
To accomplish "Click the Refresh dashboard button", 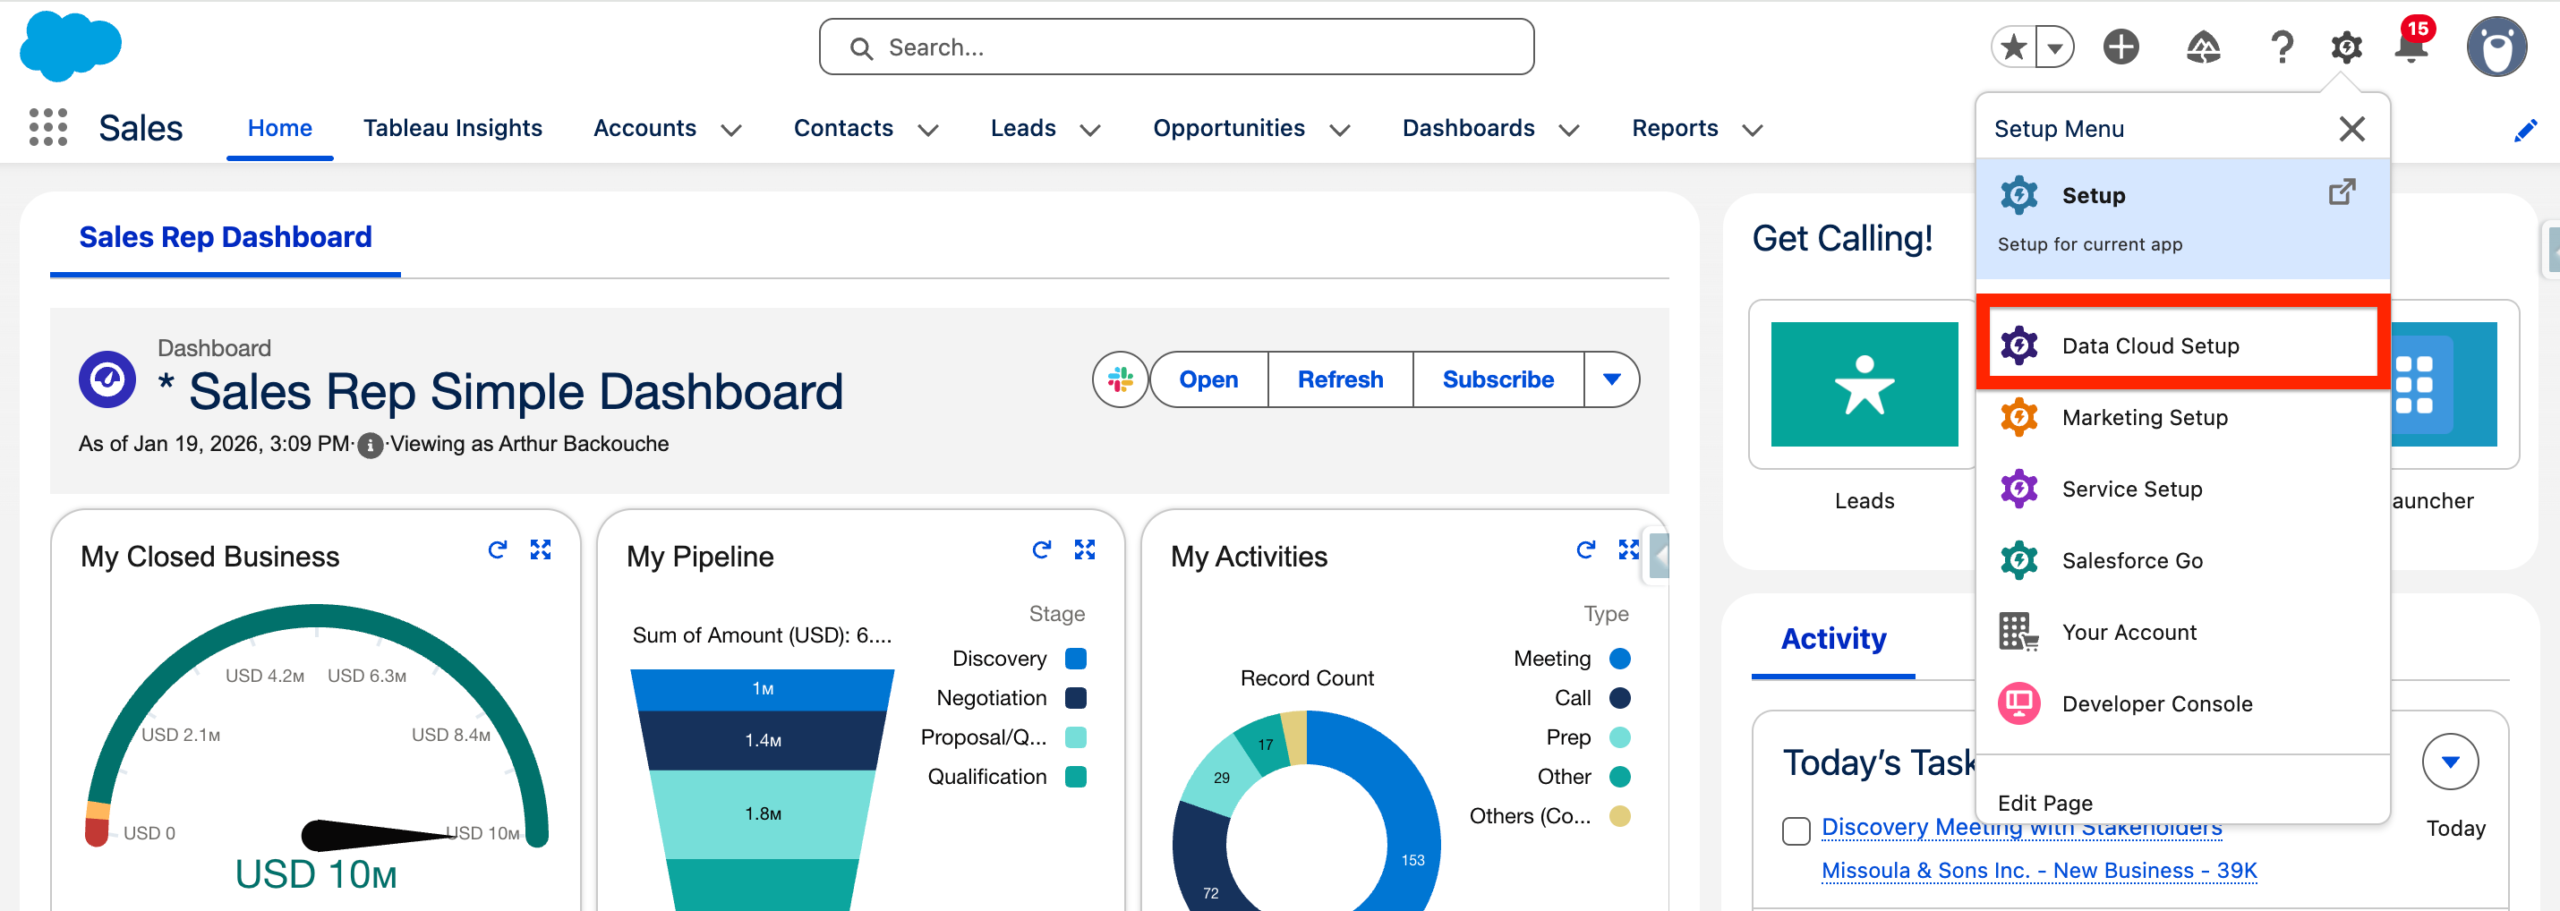I will point(1340,379).
